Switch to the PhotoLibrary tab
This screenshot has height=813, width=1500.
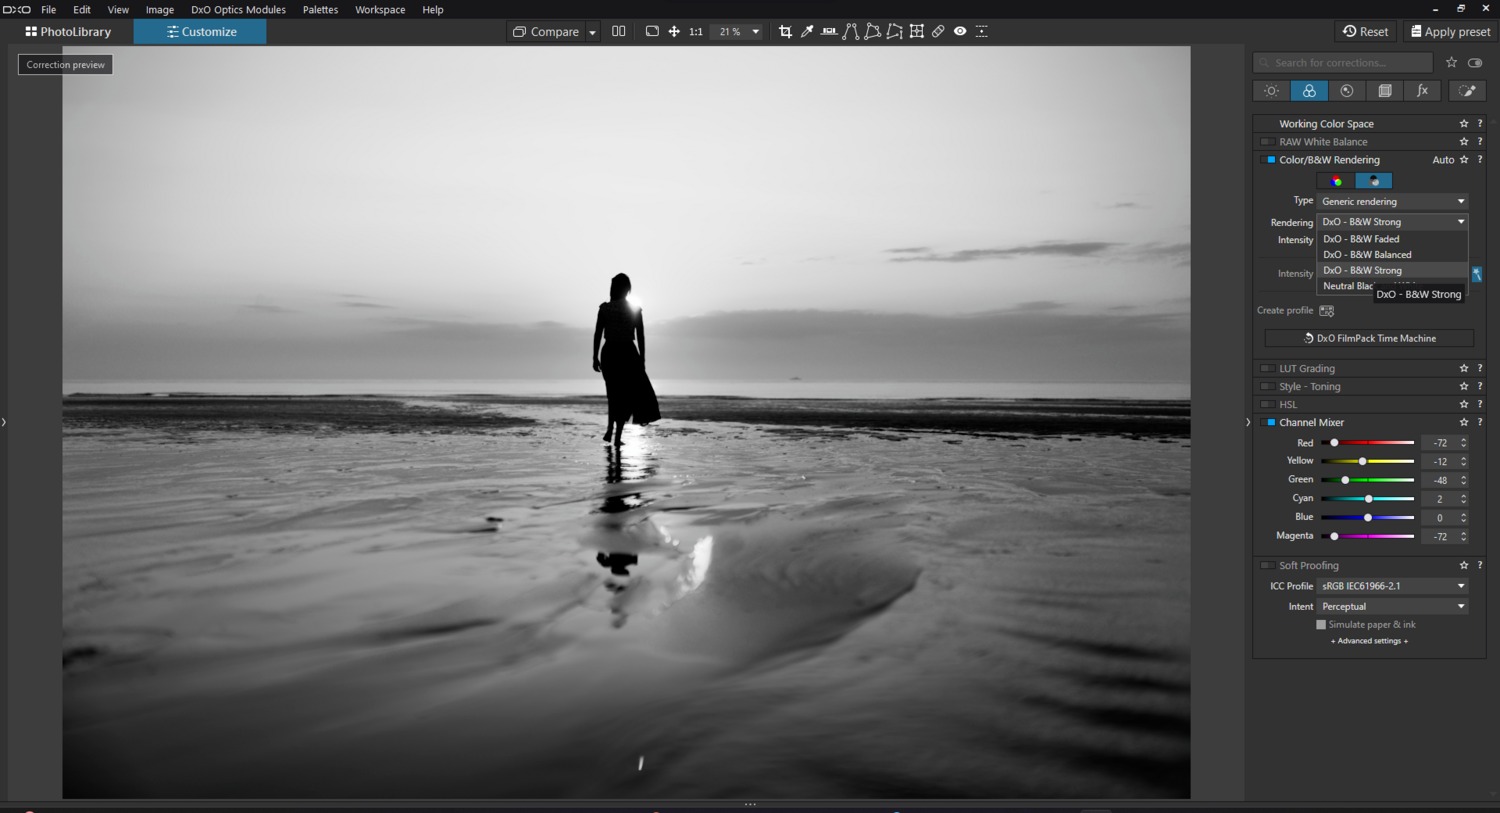coord(68,32)
